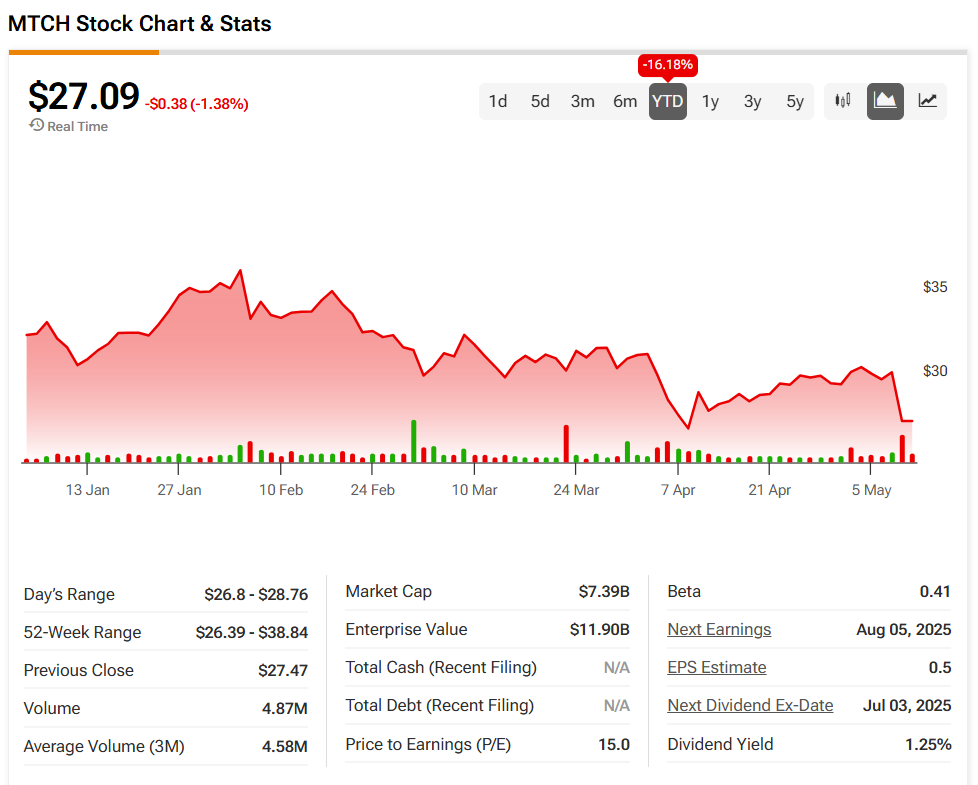Switch to candlestick chart view

coord(843,101)
